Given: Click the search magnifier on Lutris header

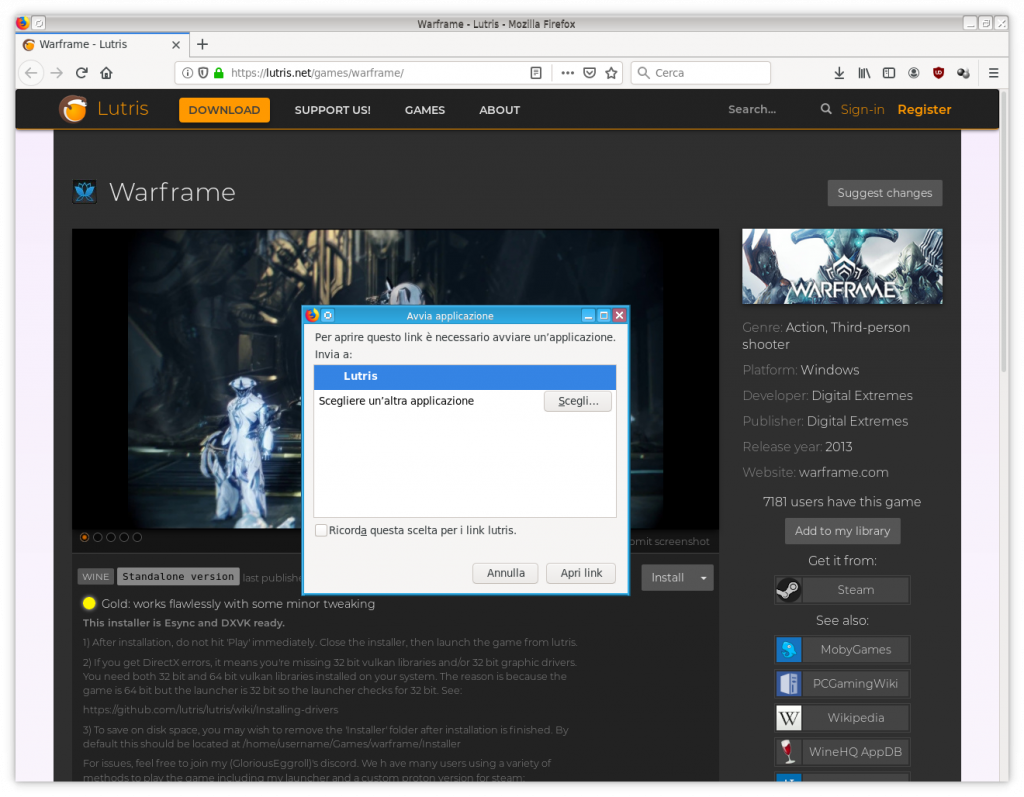Looking at the screenshot, I should [x=826, y=109].
